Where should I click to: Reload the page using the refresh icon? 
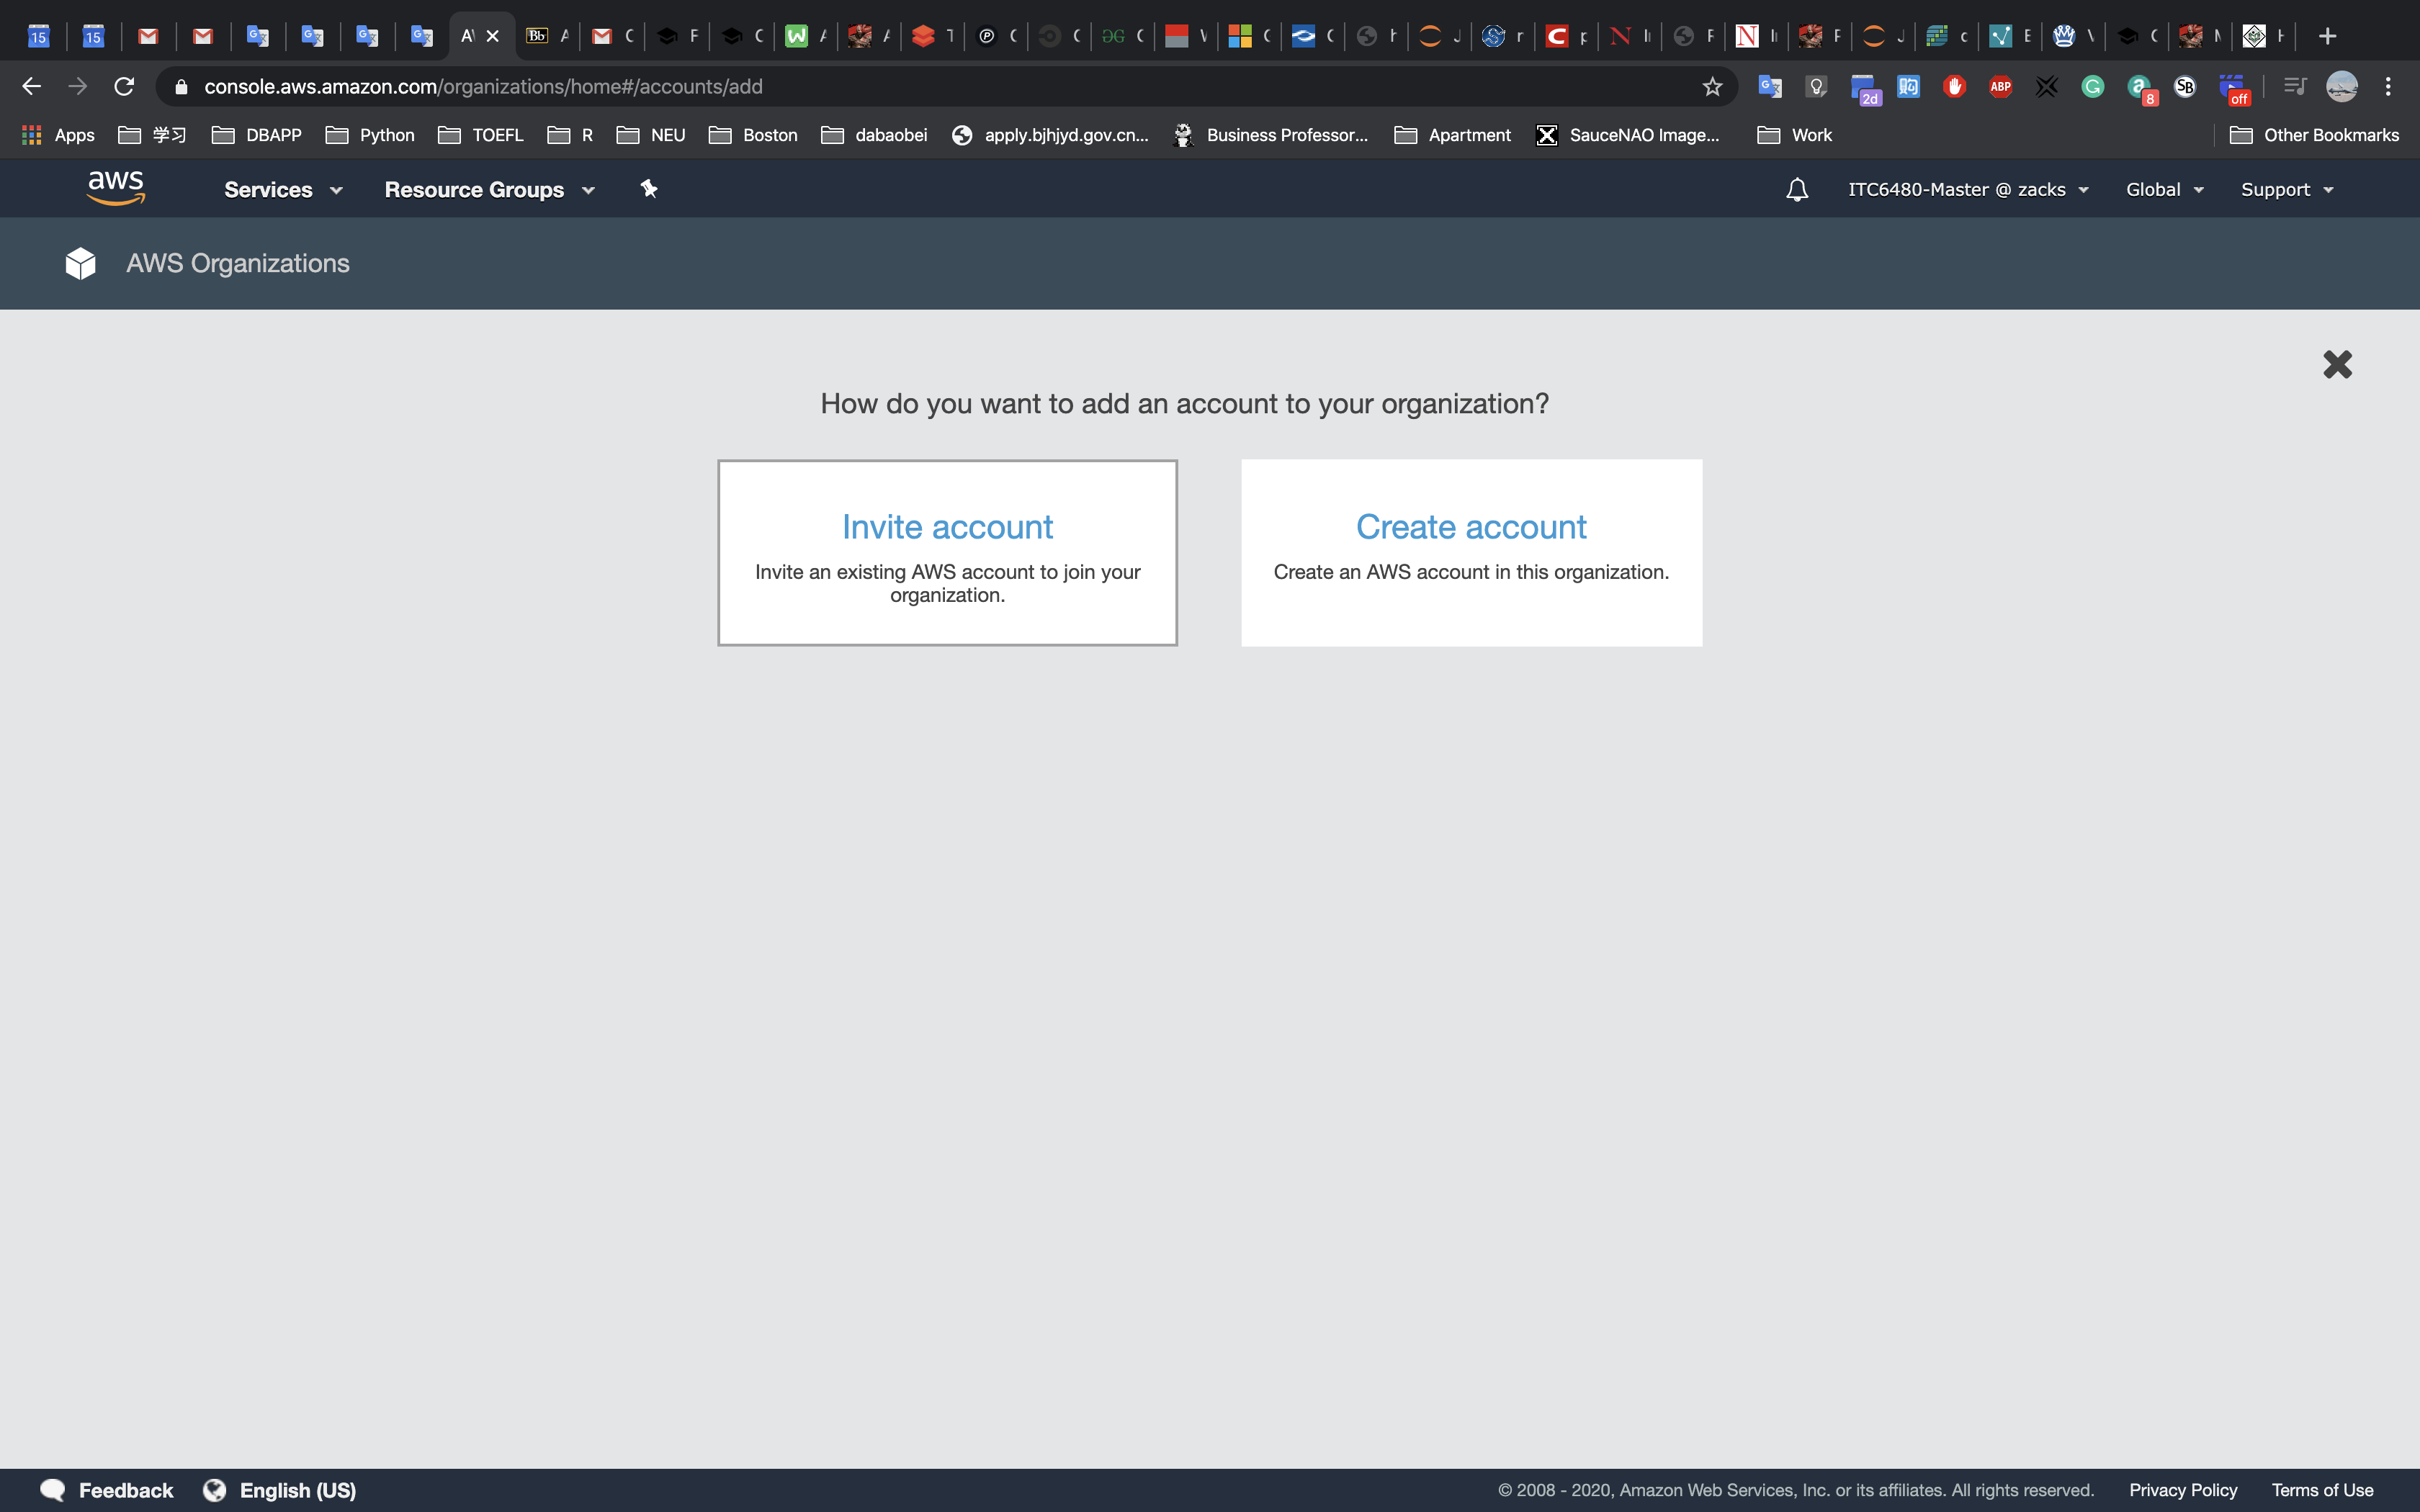tap(124, 87)
